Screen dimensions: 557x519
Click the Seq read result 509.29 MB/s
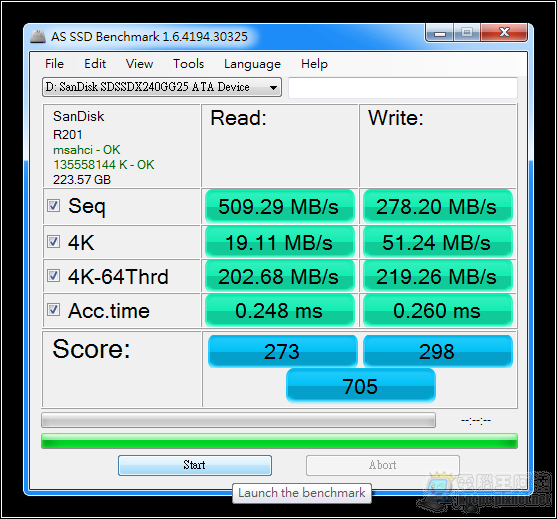[280, 206]
